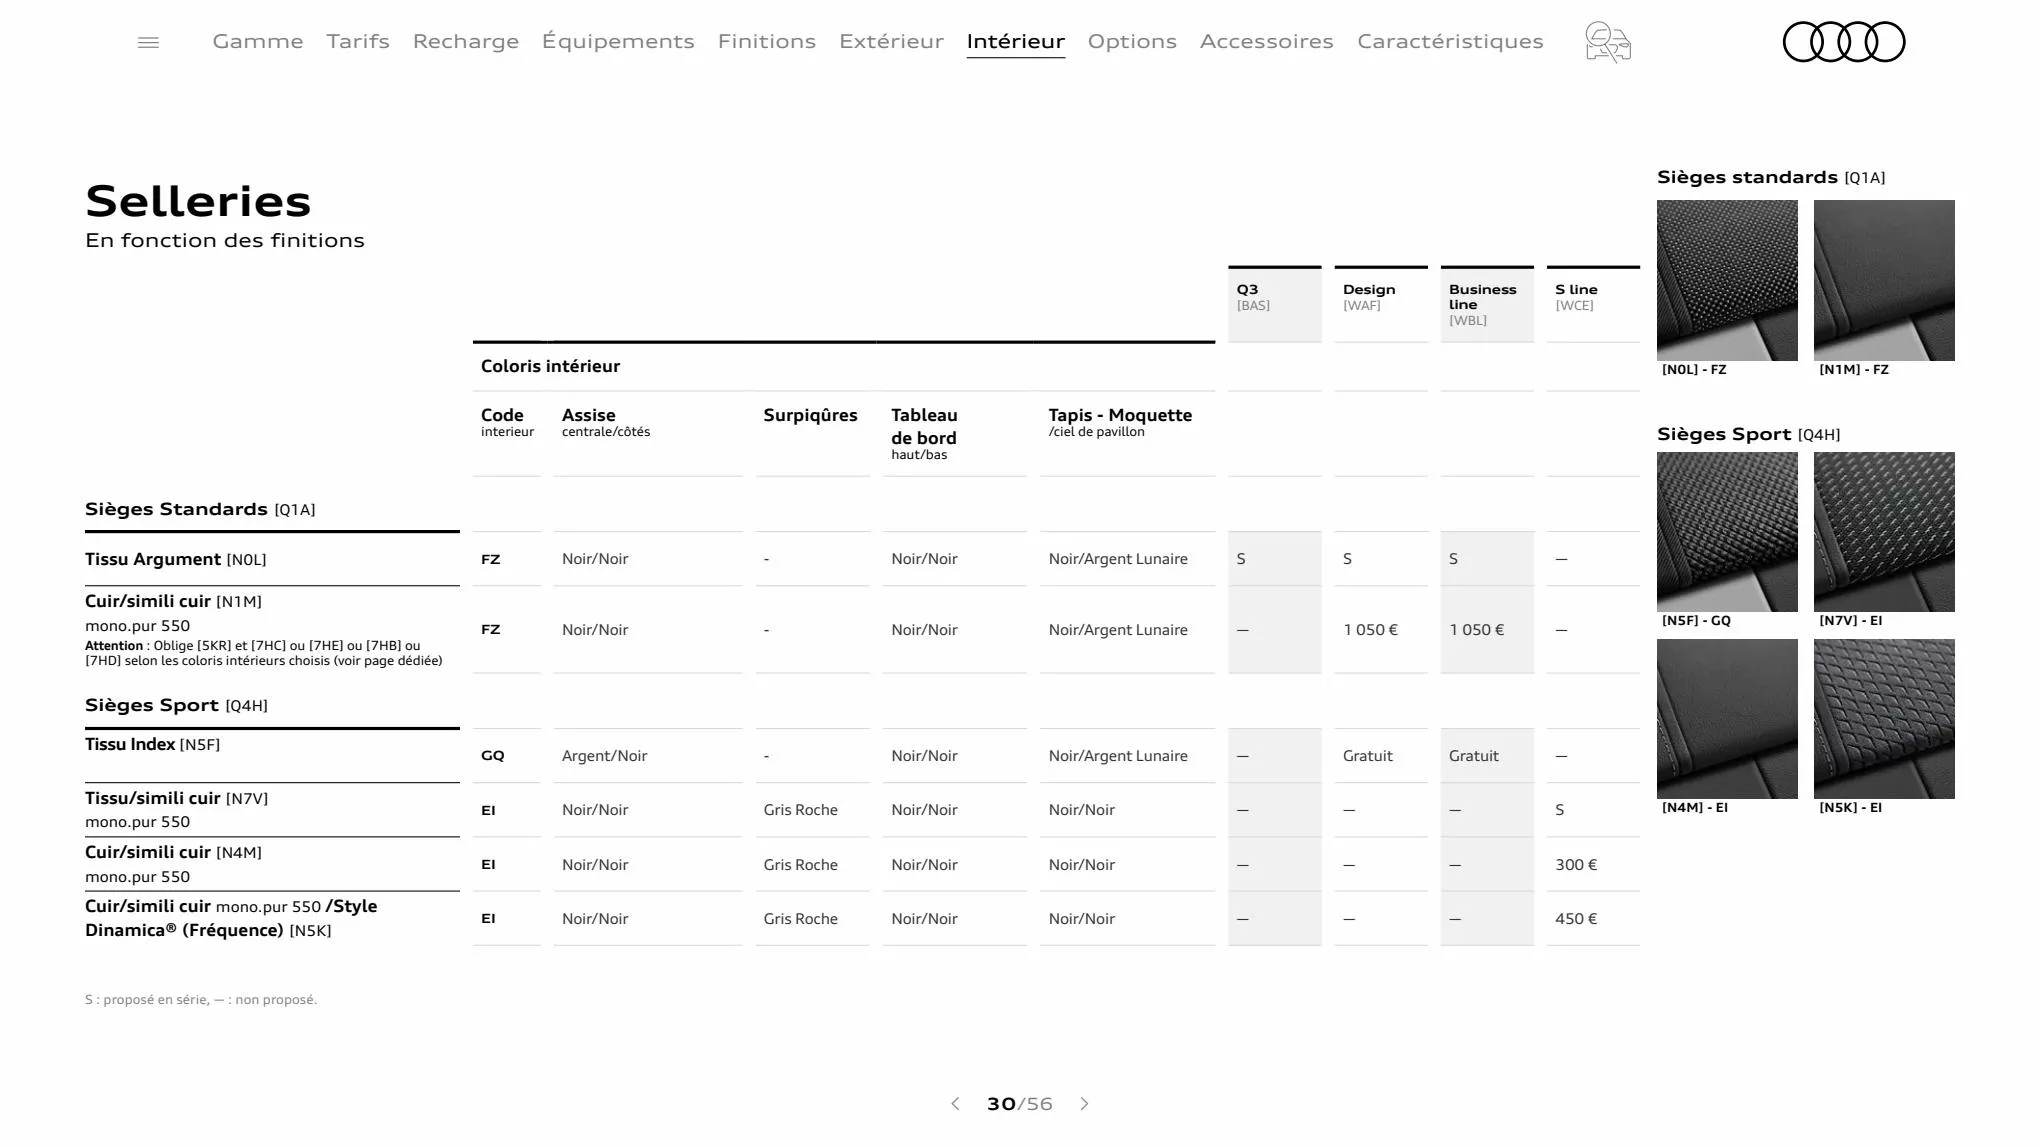
Task: Open the Tarifs tab
Action: tap(358, 41)
